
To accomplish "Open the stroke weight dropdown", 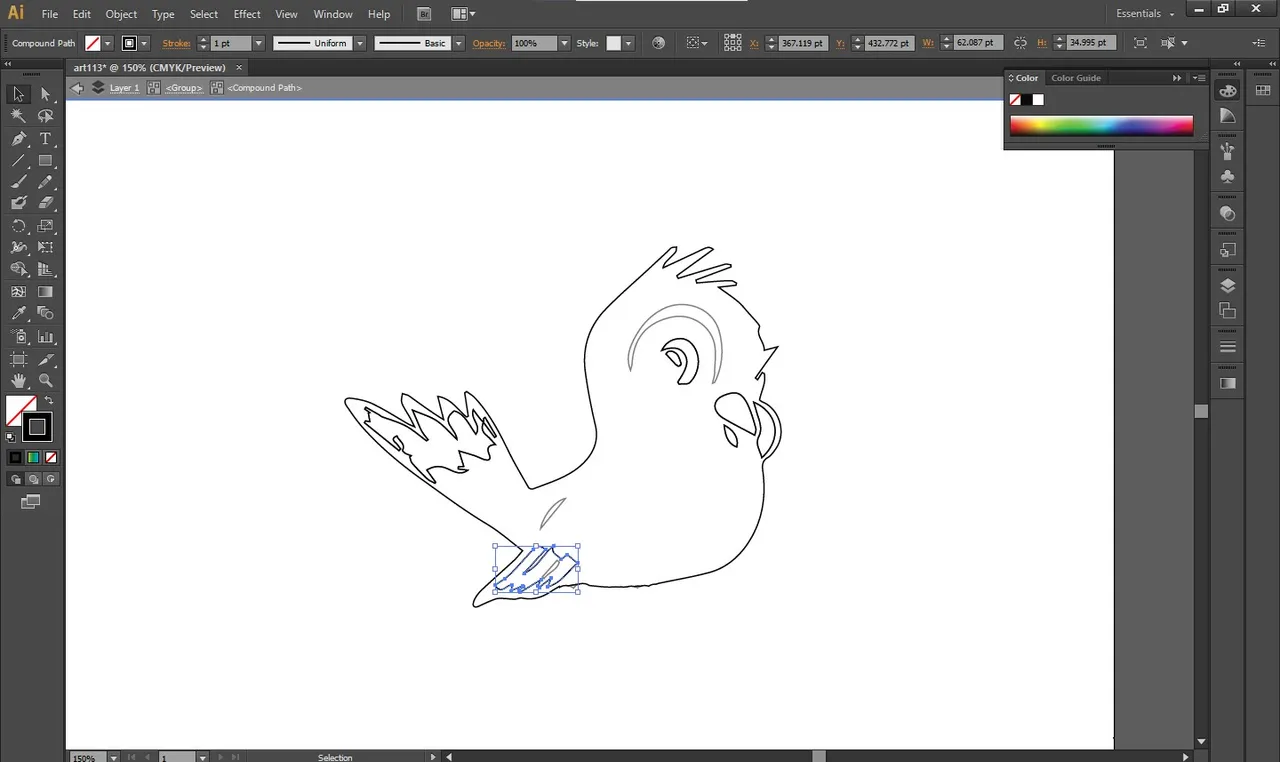I will point(258,43).
